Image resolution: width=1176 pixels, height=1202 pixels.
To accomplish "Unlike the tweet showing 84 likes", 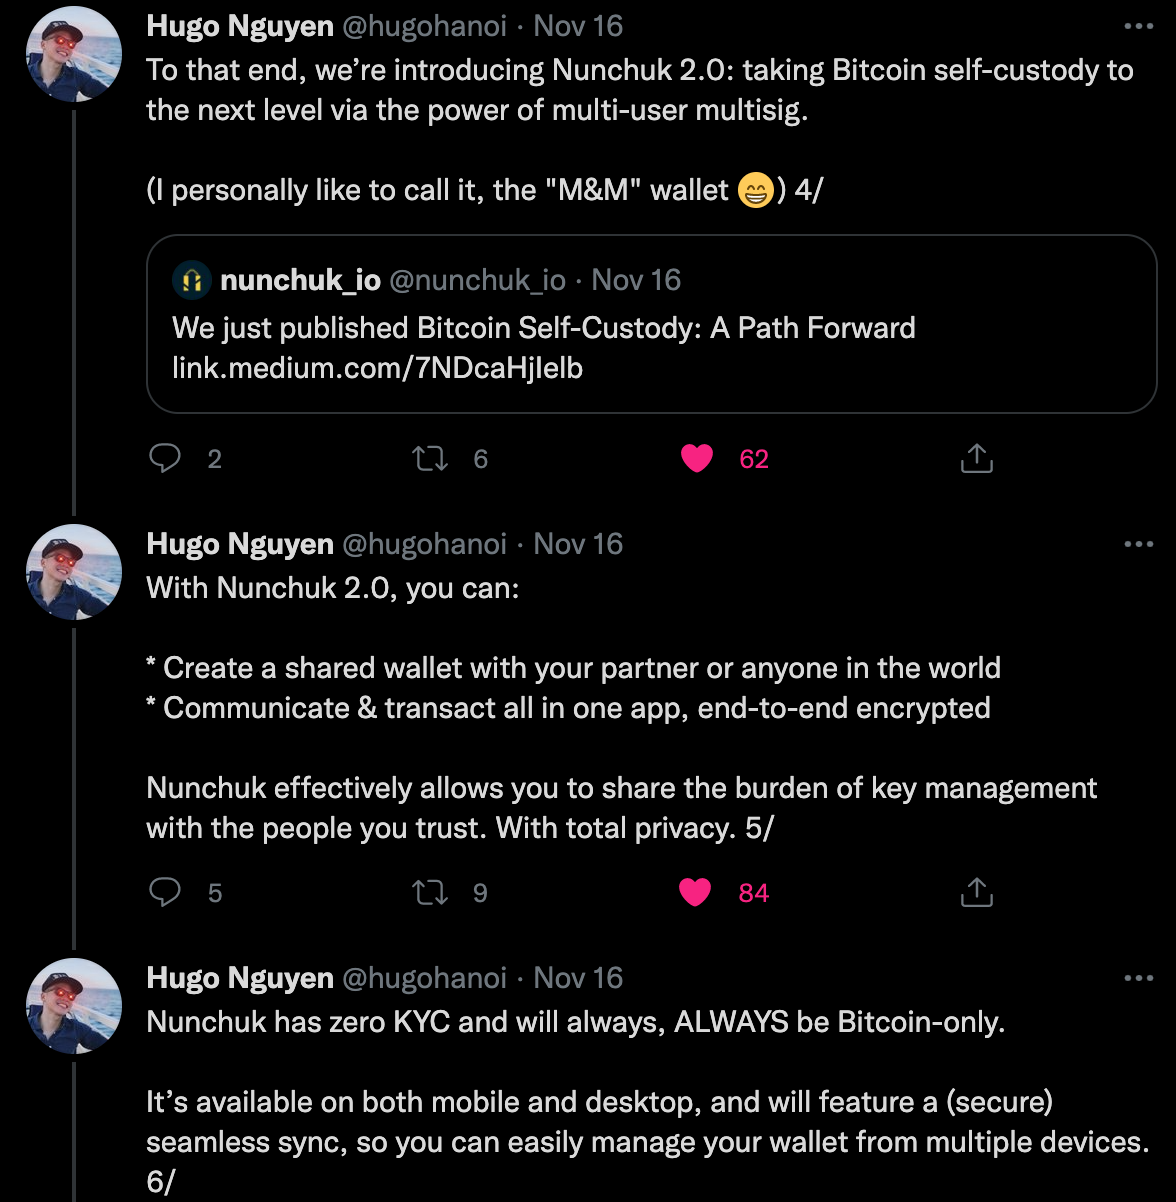I will pos(695,892).
